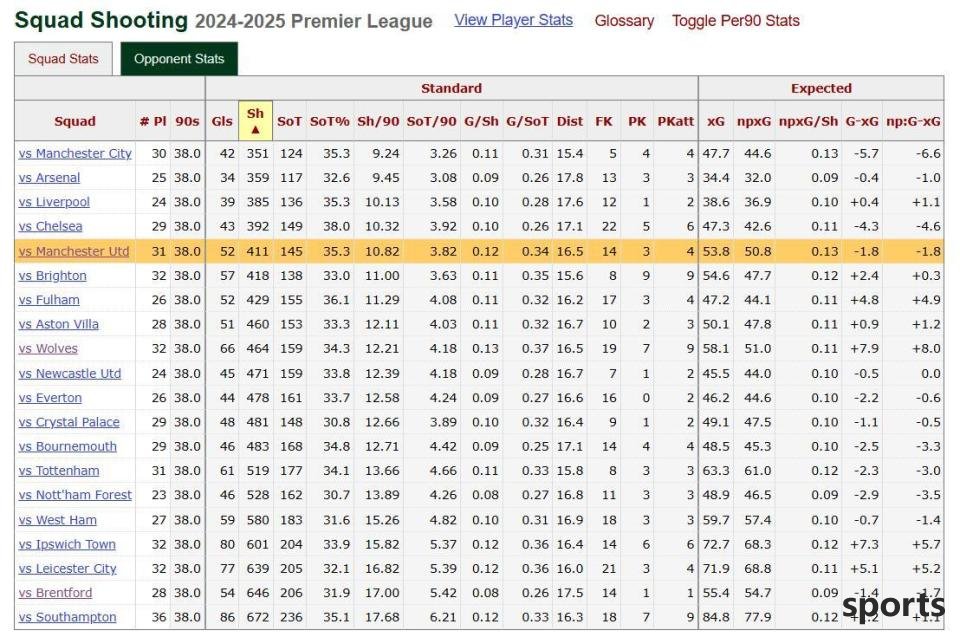
Task: Toggle Per90 Stats
Action: point(735,21)
